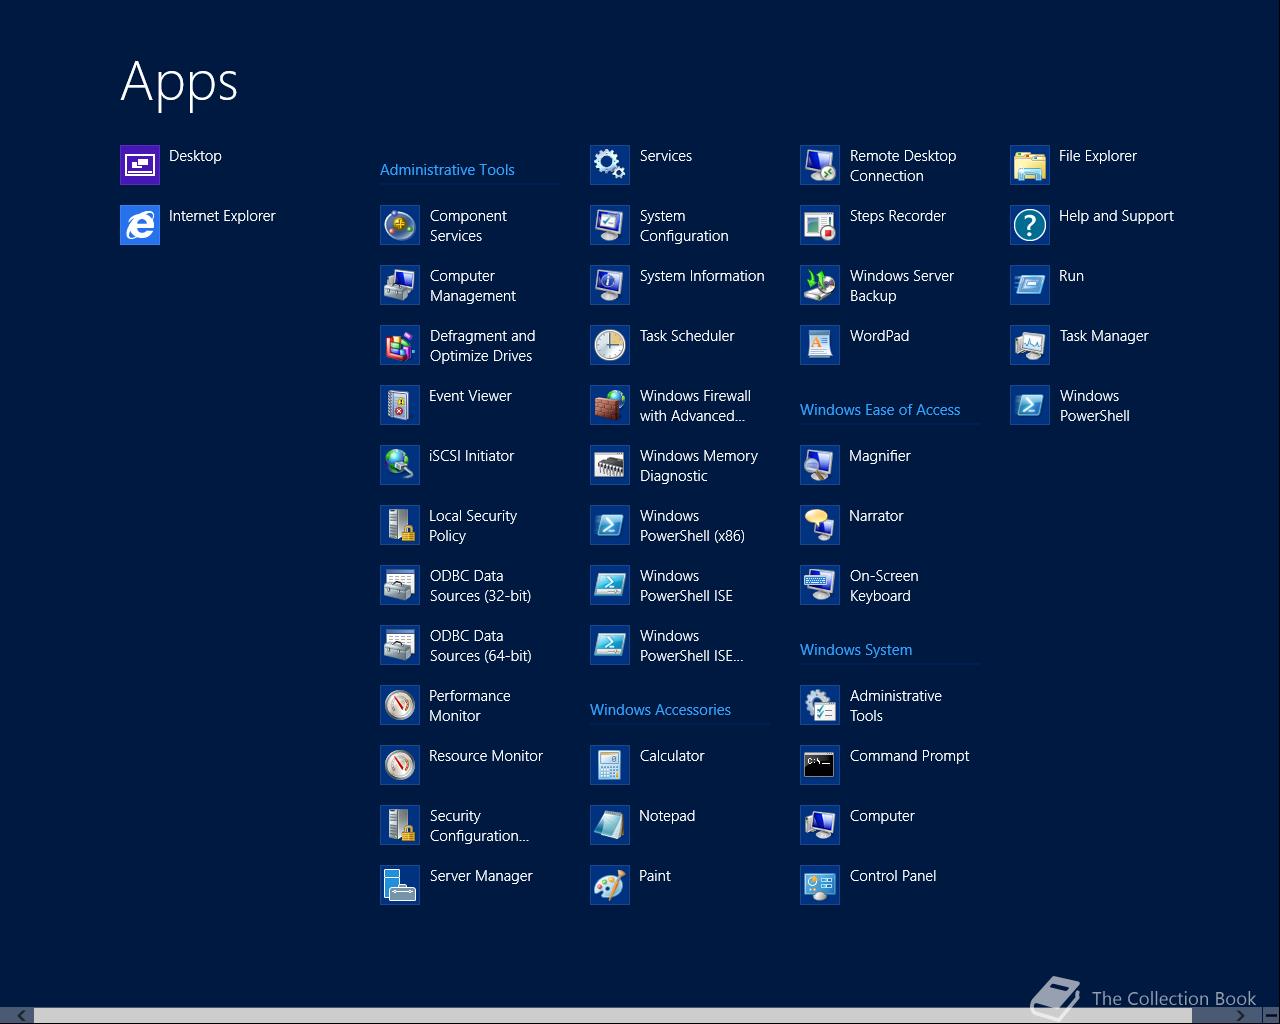The image size is (1280, 1024).
Task: Start Magnifier icon
Action: (x=820, y=465)
